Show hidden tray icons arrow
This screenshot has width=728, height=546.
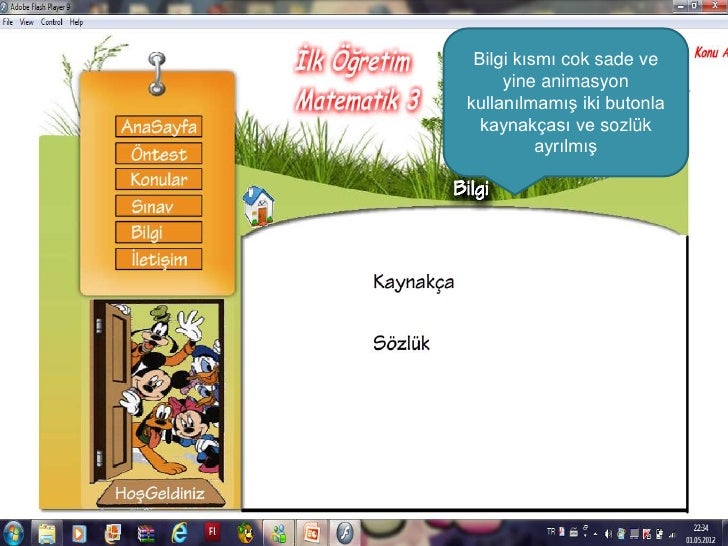[595, 534]
